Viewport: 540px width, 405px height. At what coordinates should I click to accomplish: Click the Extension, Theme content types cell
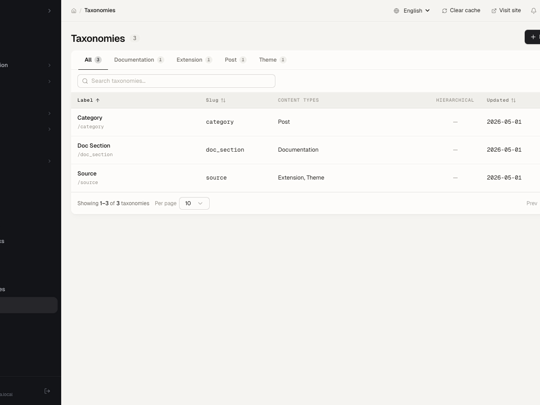pyautogui.click(x=301, y=178)
